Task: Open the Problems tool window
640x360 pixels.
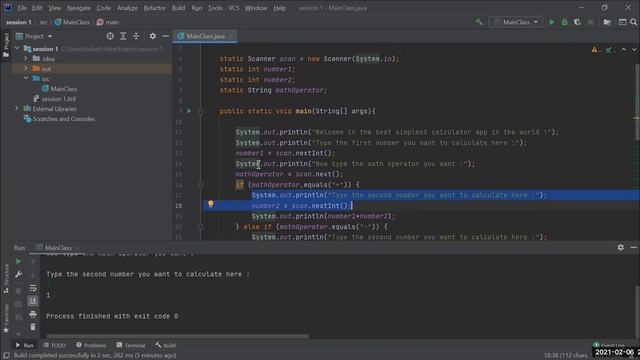Action: 91,345
